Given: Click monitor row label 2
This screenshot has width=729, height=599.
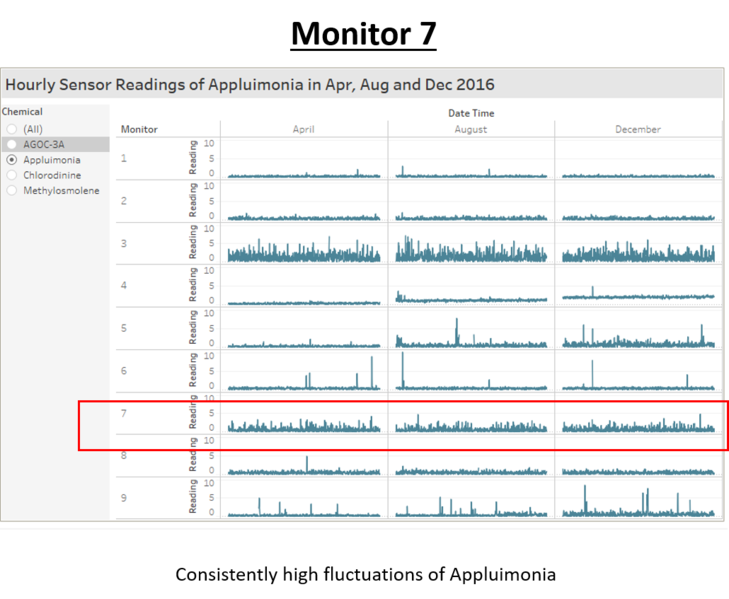Looking at the screenshot, I should pos(124,201).
